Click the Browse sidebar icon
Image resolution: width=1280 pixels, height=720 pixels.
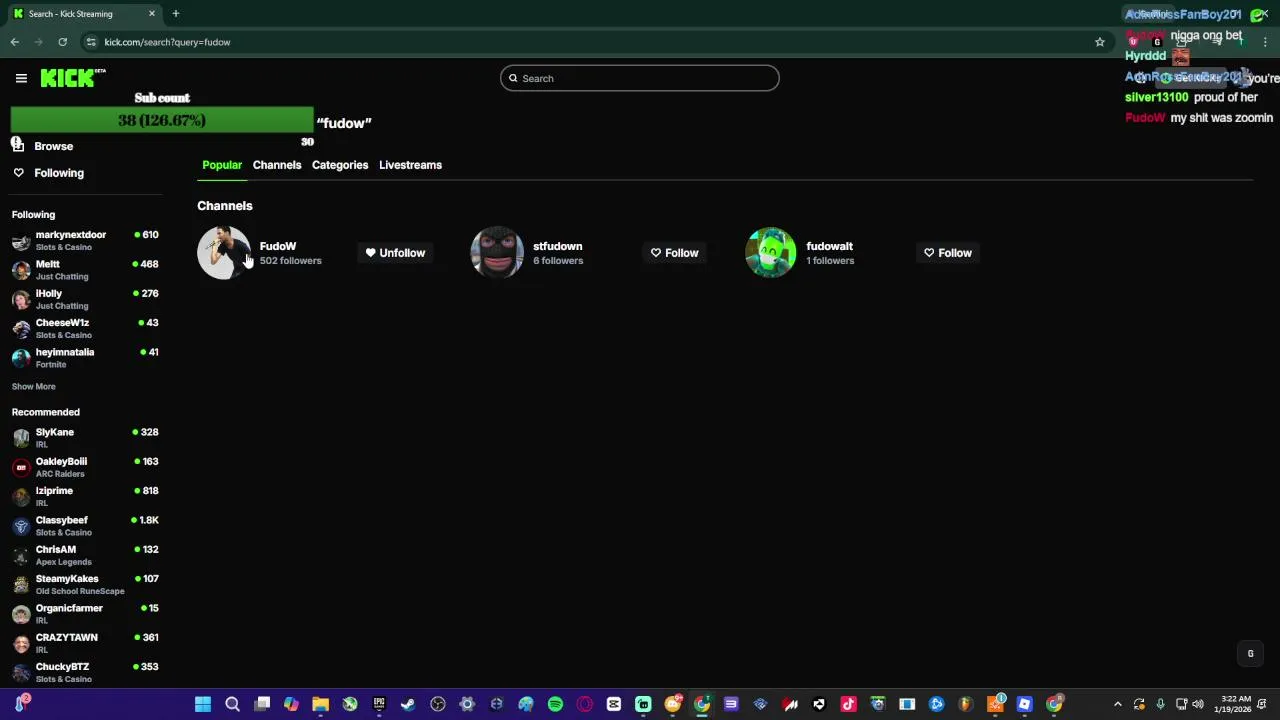point(18,146)
